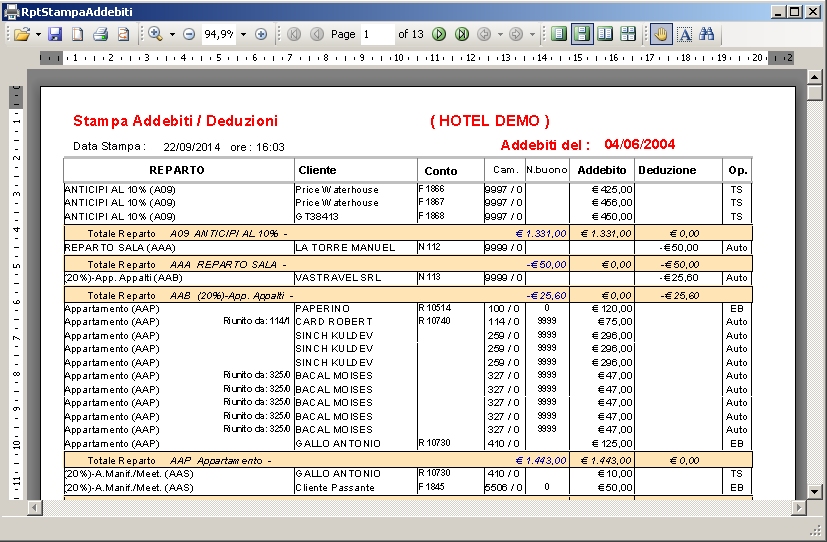Select the hand pan tool
Image resolution: width=827 pixels, height=542 pixels.
point(661,34)
